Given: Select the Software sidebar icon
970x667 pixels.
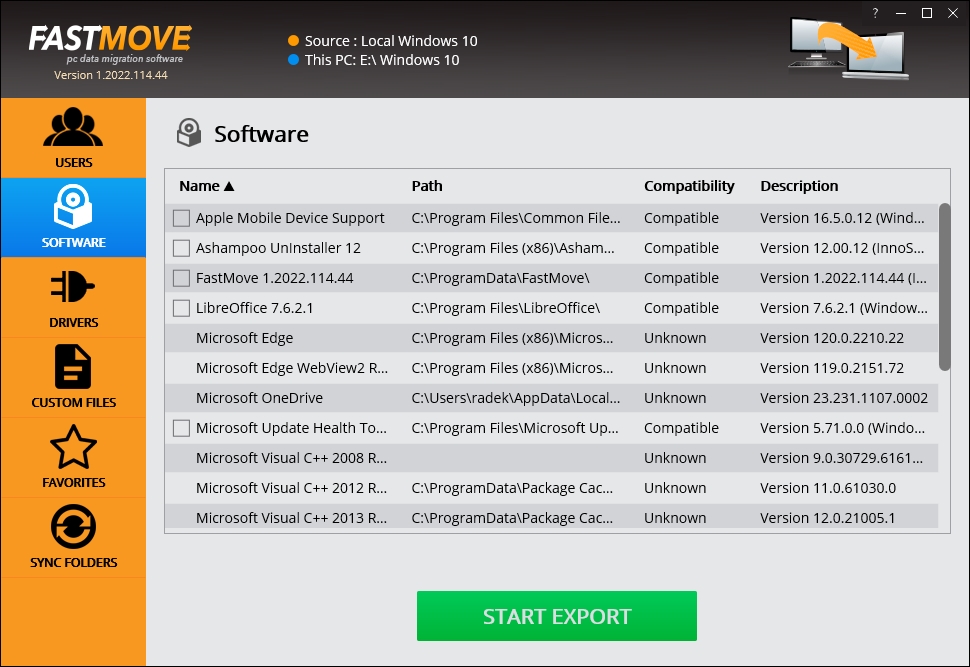Looking at the screenshot, I should [x=73, y=207].
